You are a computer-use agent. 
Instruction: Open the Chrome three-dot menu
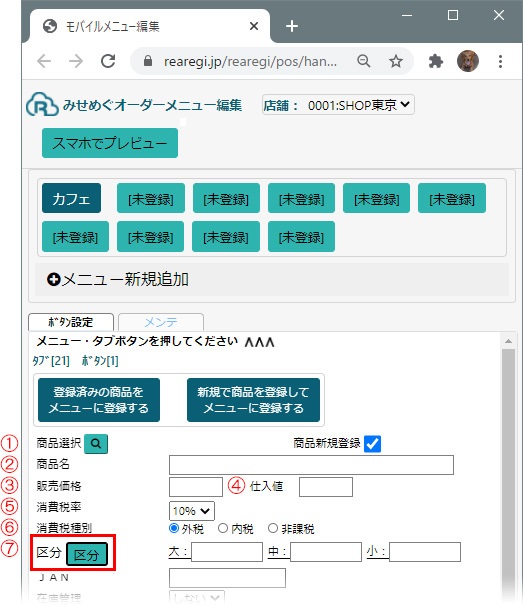[500, 61]
